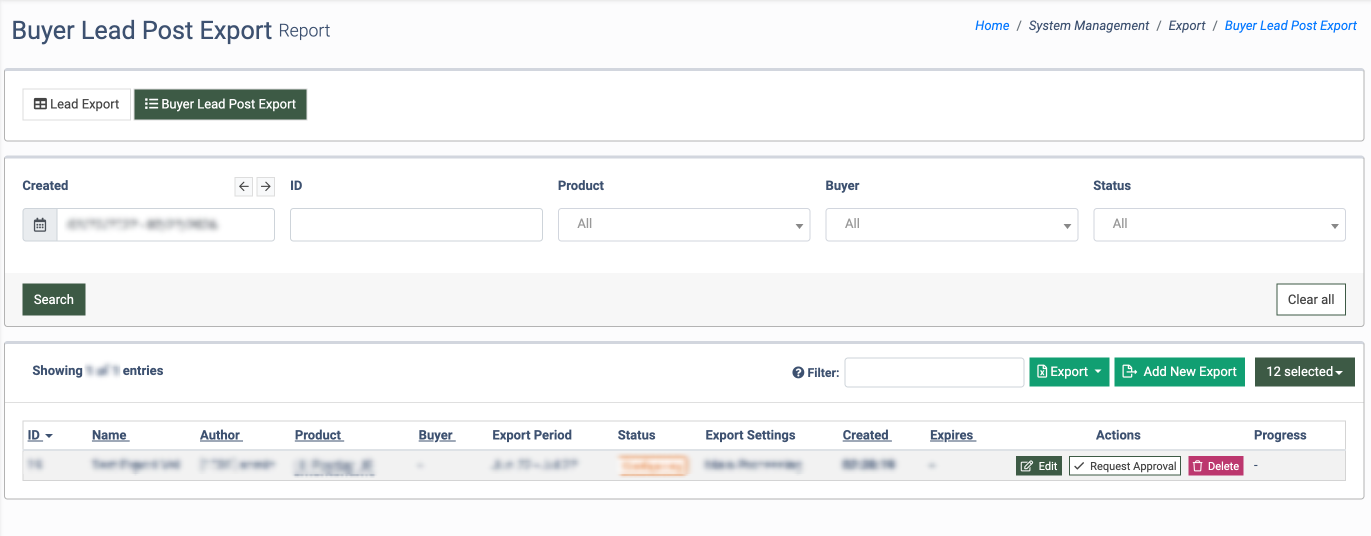Click Request Approval for the export
The width and height of the screenshot is (1371, 536).
[x=1125, y=466]
